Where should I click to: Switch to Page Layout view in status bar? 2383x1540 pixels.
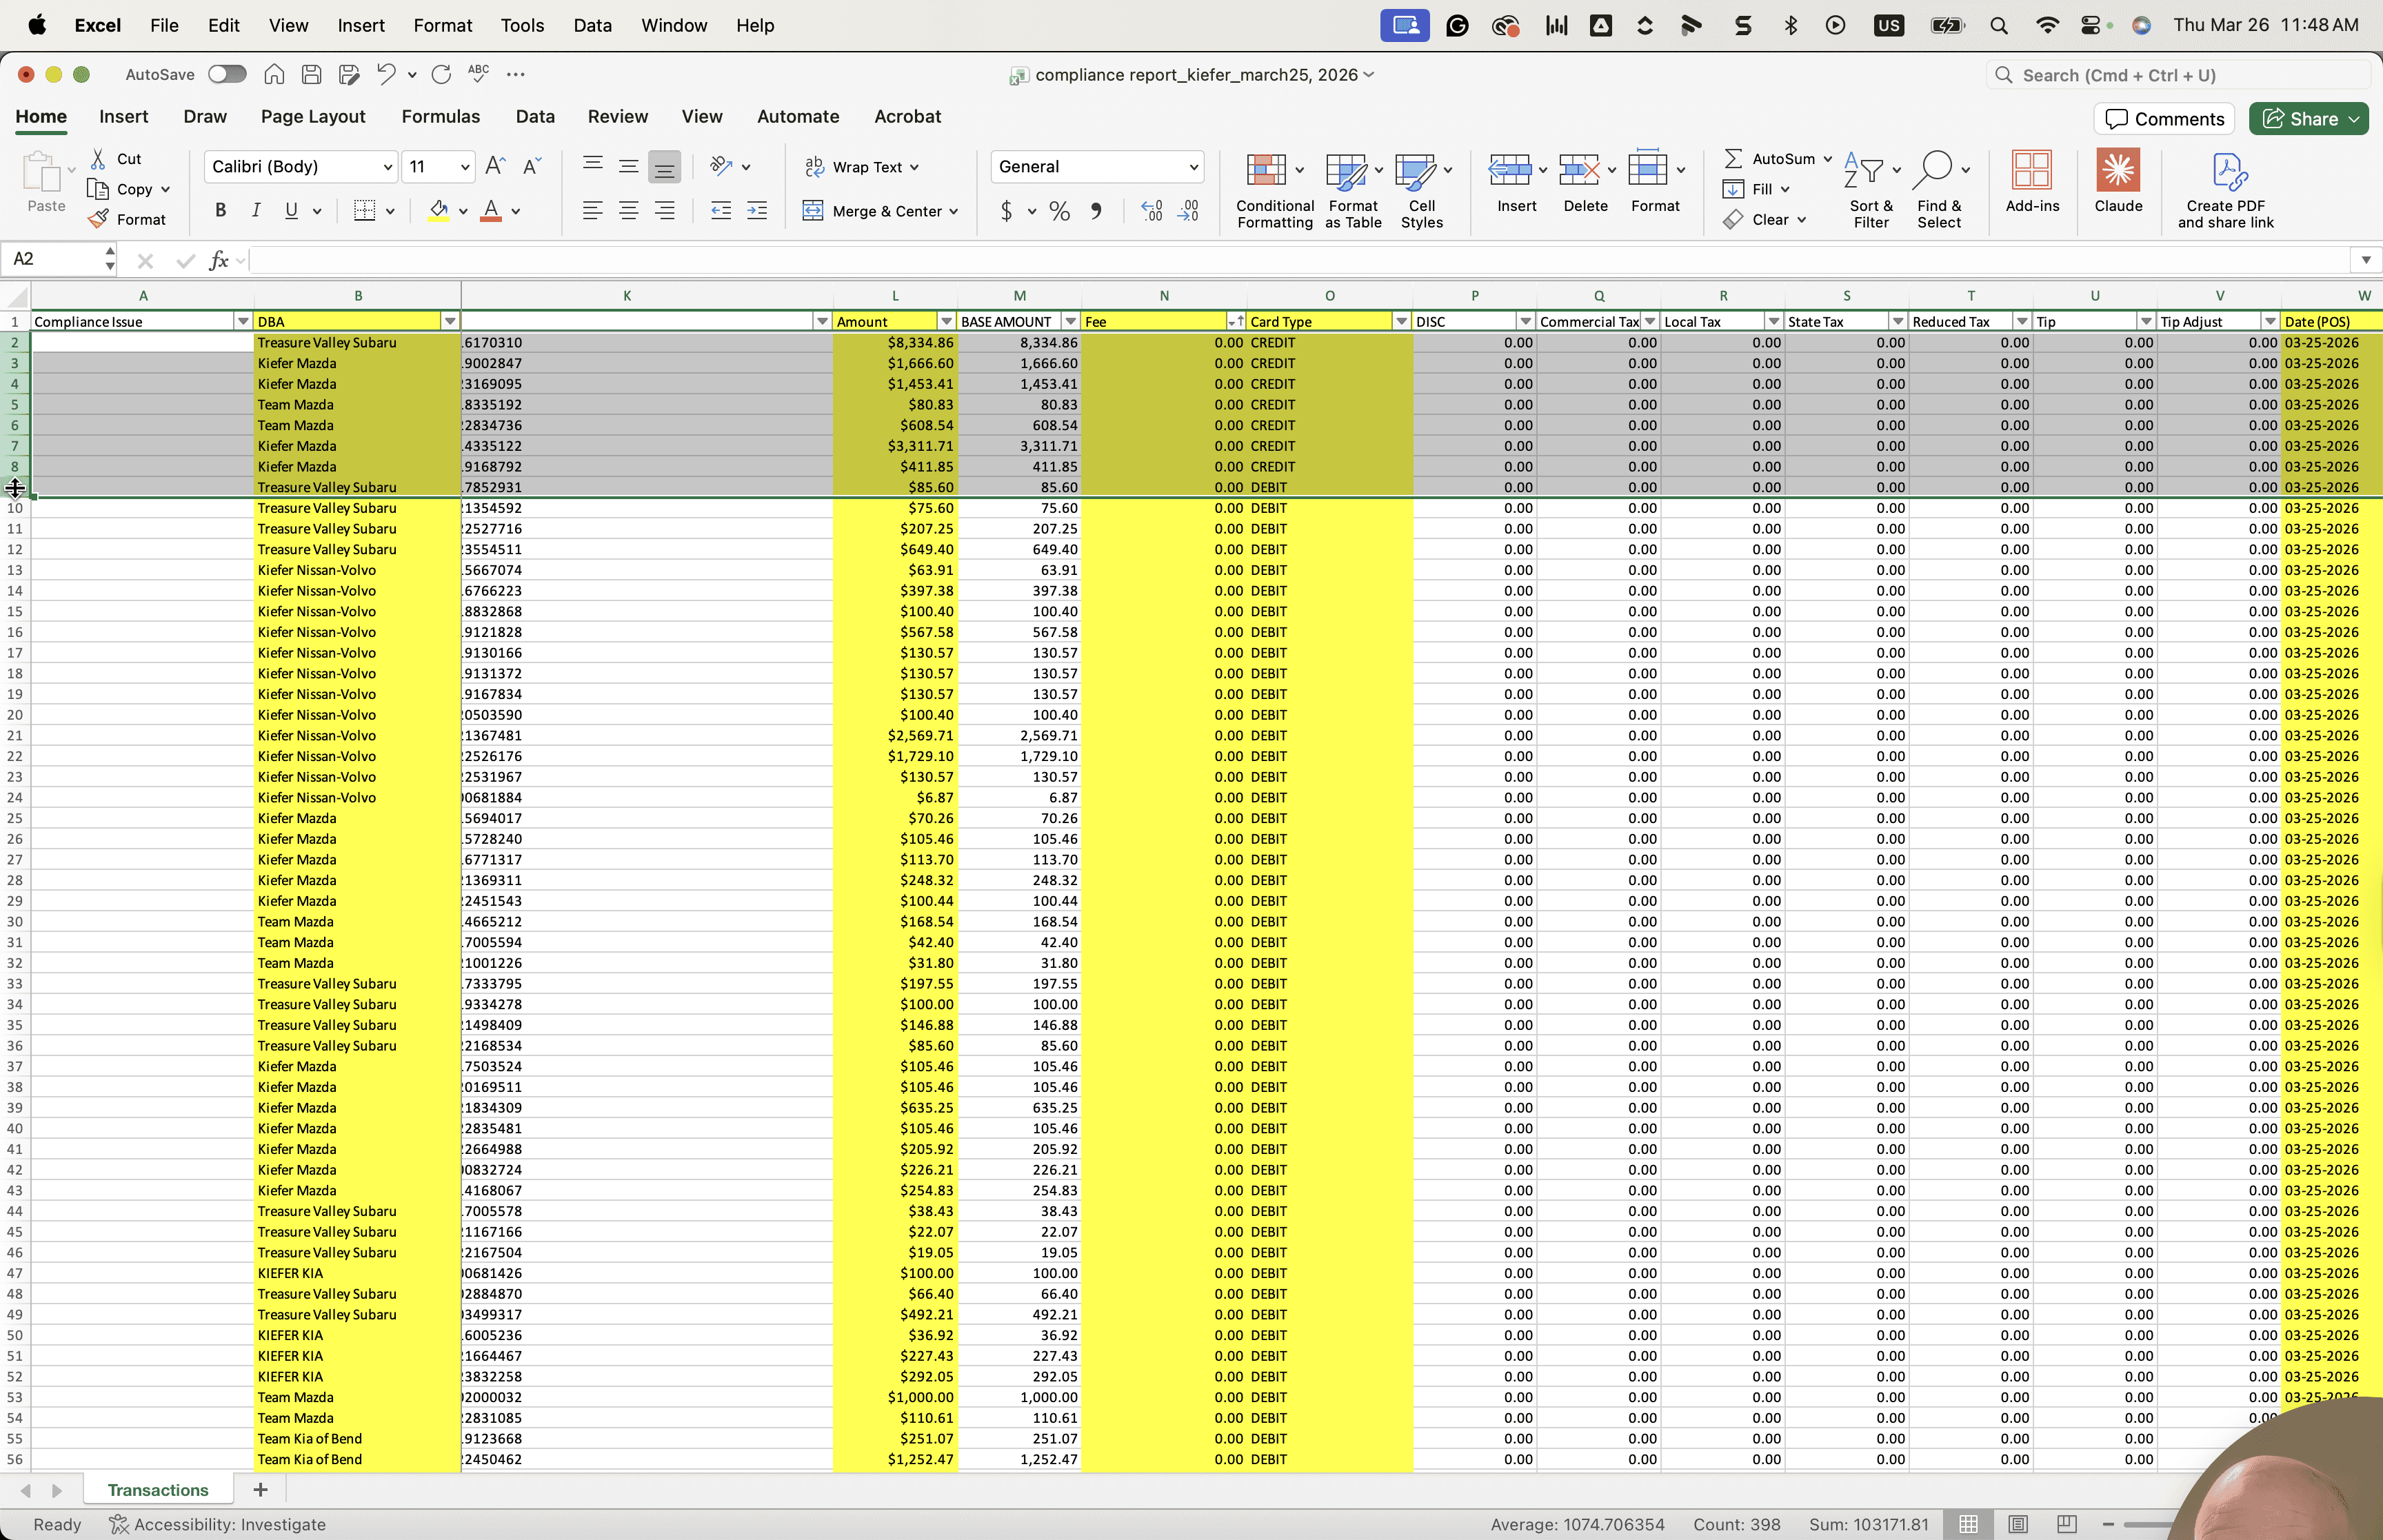(2018, 1524)
